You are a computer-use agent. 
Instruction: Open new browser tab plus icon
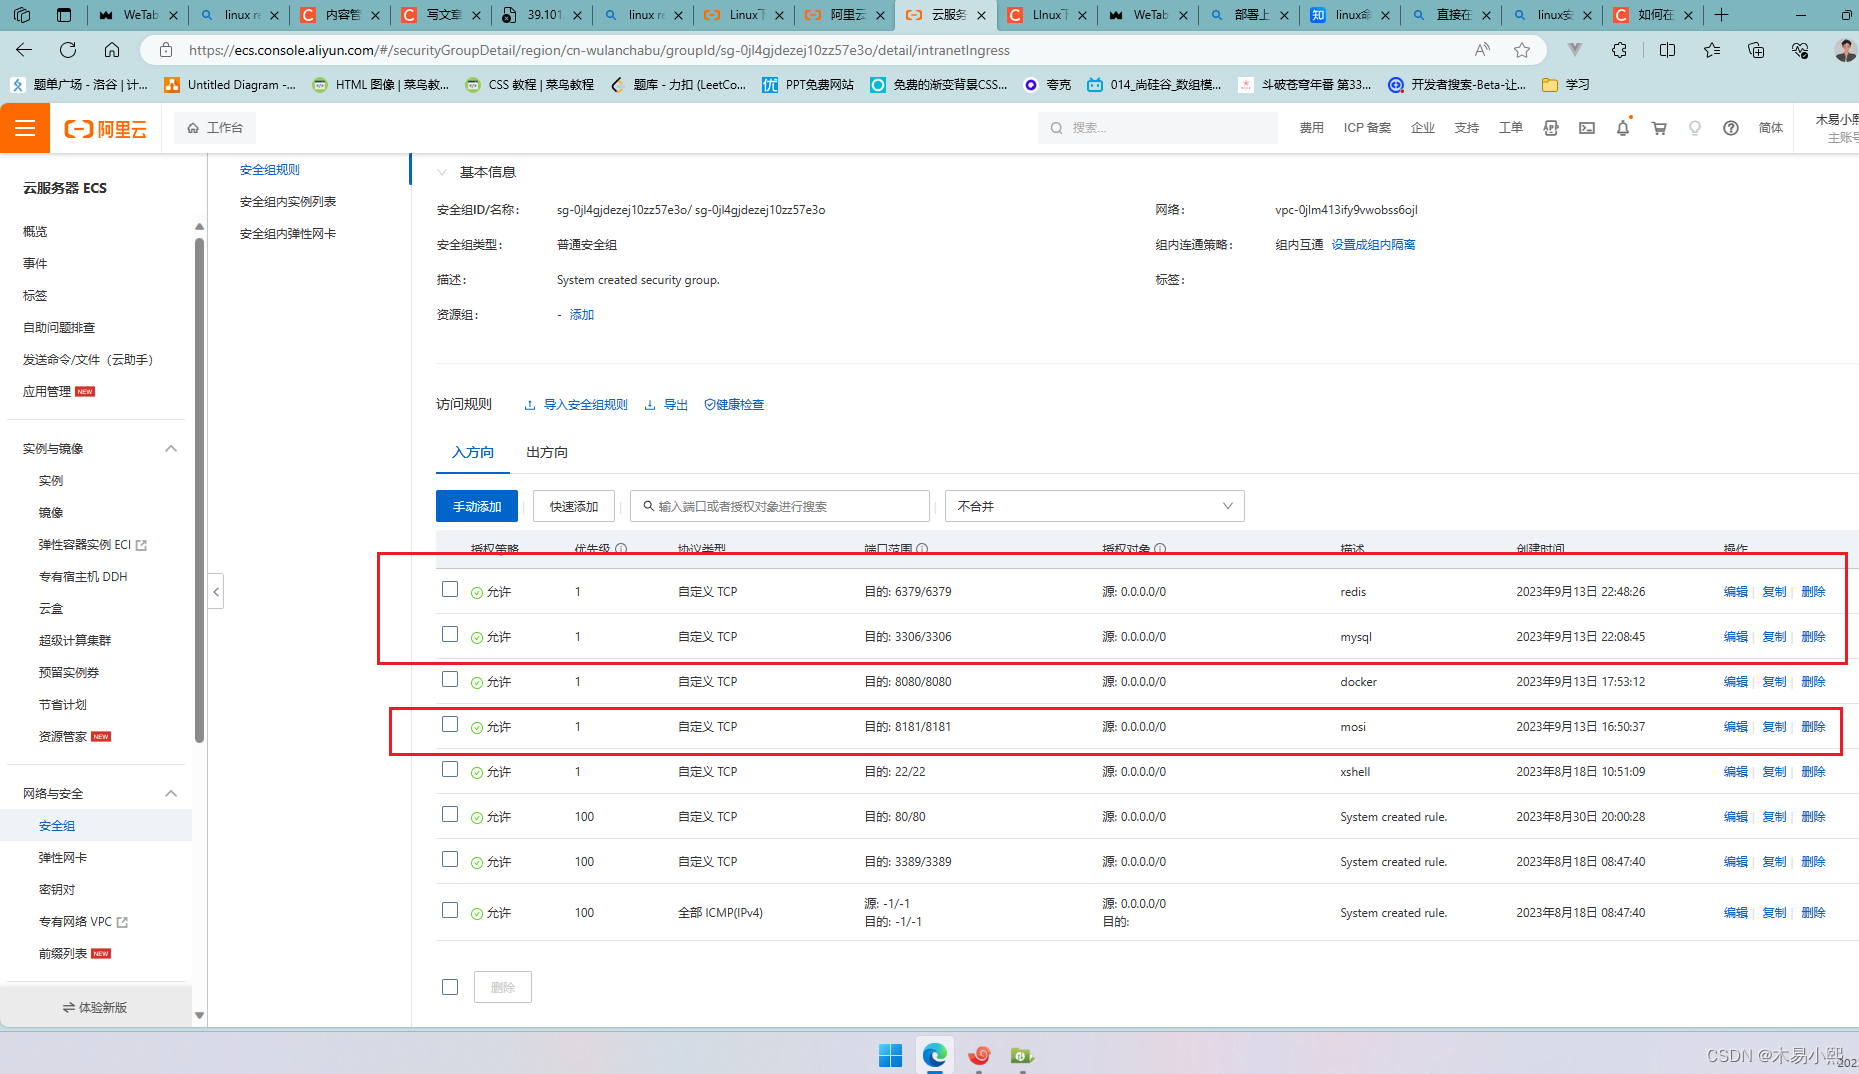click(1721, 15)
